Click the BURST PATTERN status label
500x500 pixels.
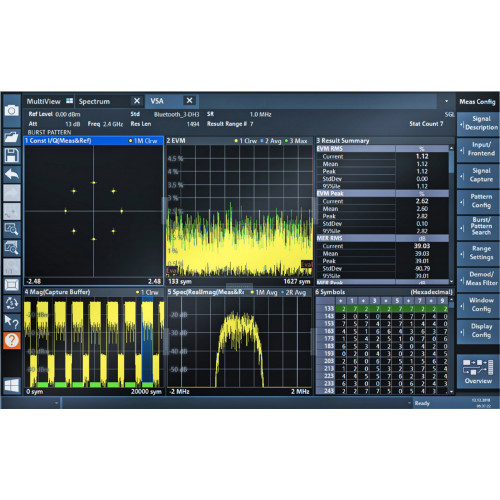point(49,132)
